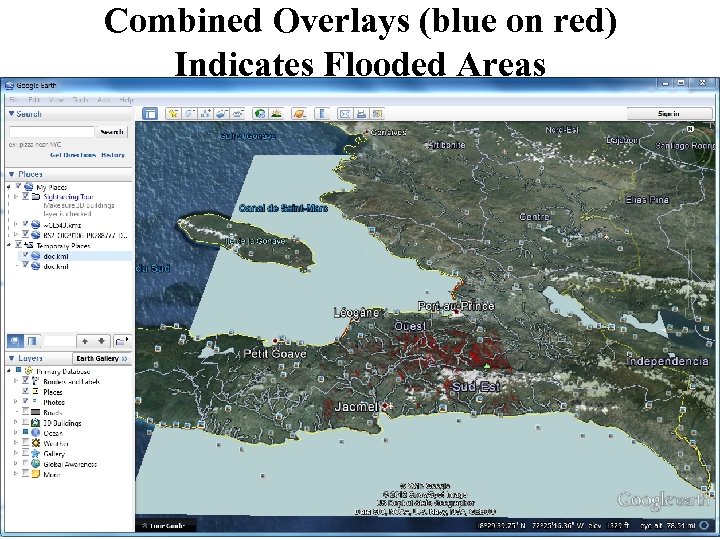Click the Weather sun layer icon
The width and height of the screenshot is (720, 540).
tap(35, 443)
